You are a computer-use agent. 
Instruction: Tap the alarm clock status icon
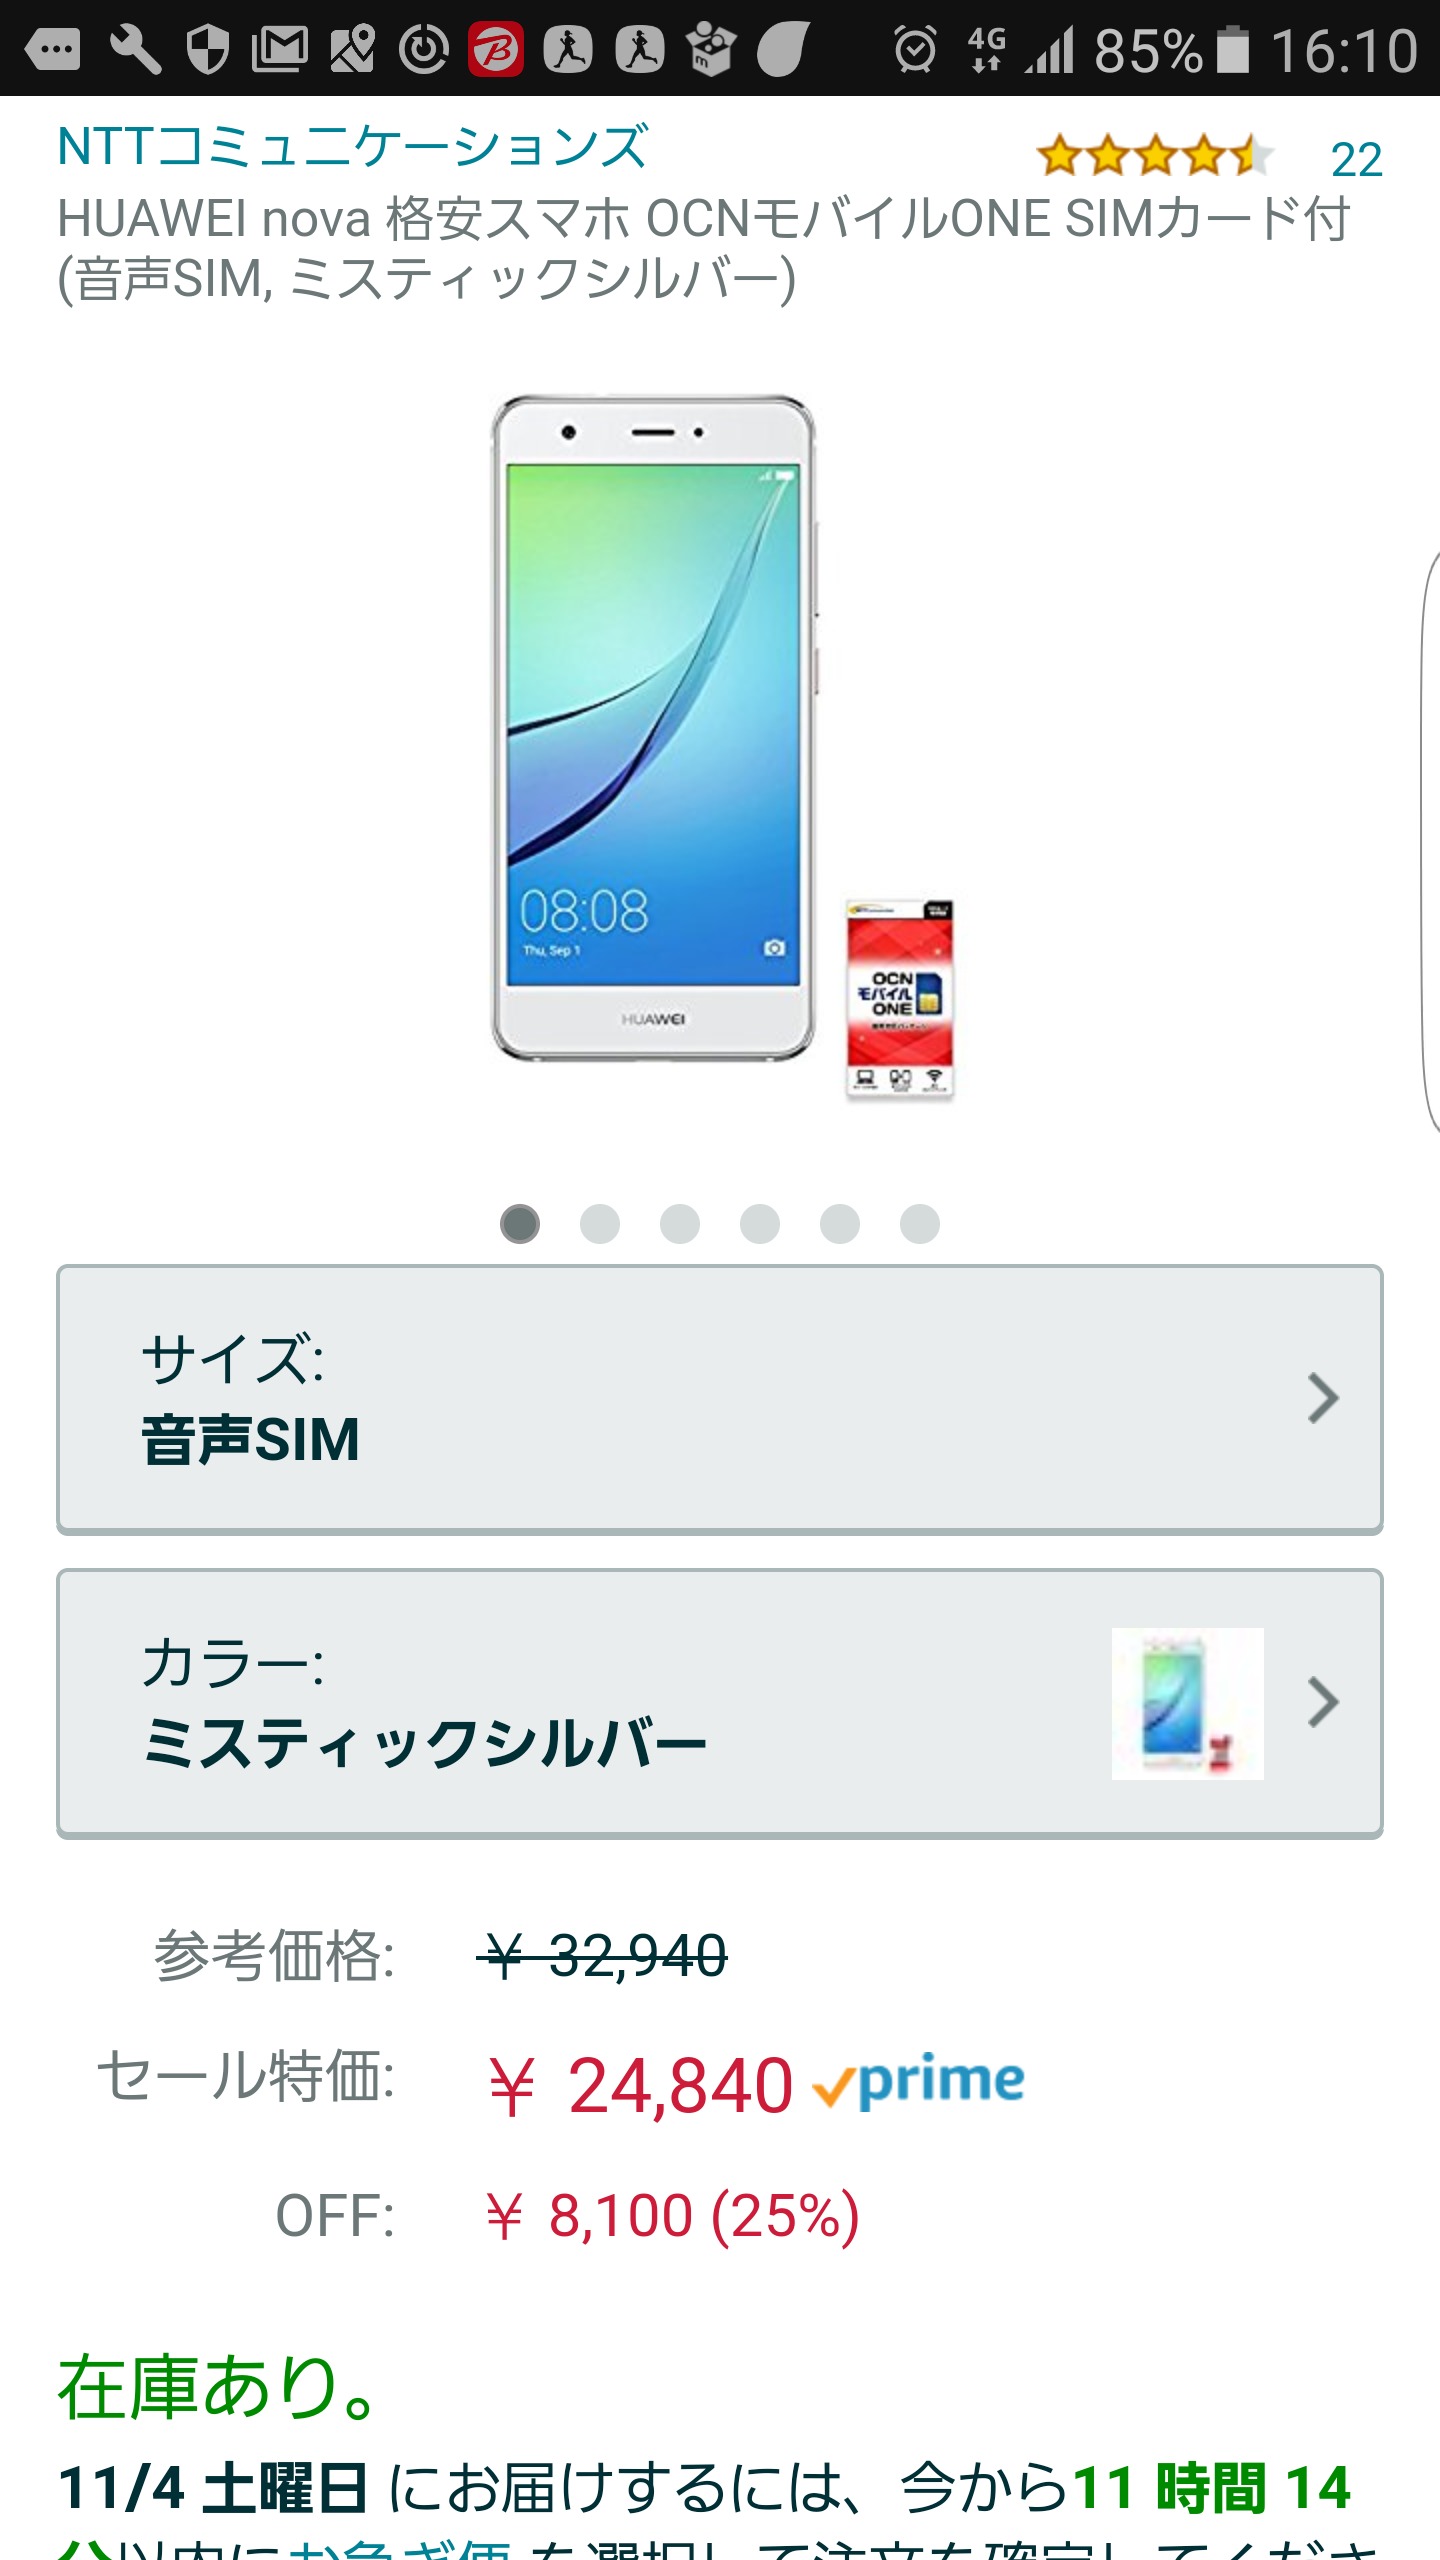click(x=915, y=50)
